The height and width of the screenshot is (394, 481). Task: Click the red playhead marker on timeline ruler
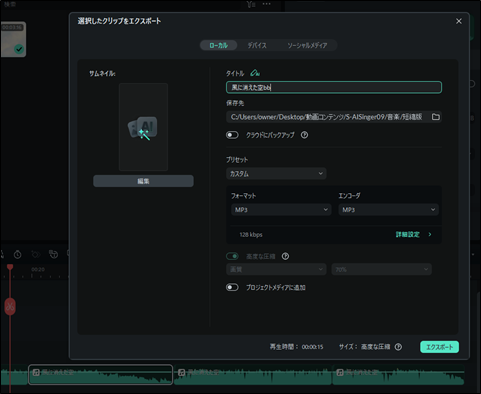coord(10,267)
